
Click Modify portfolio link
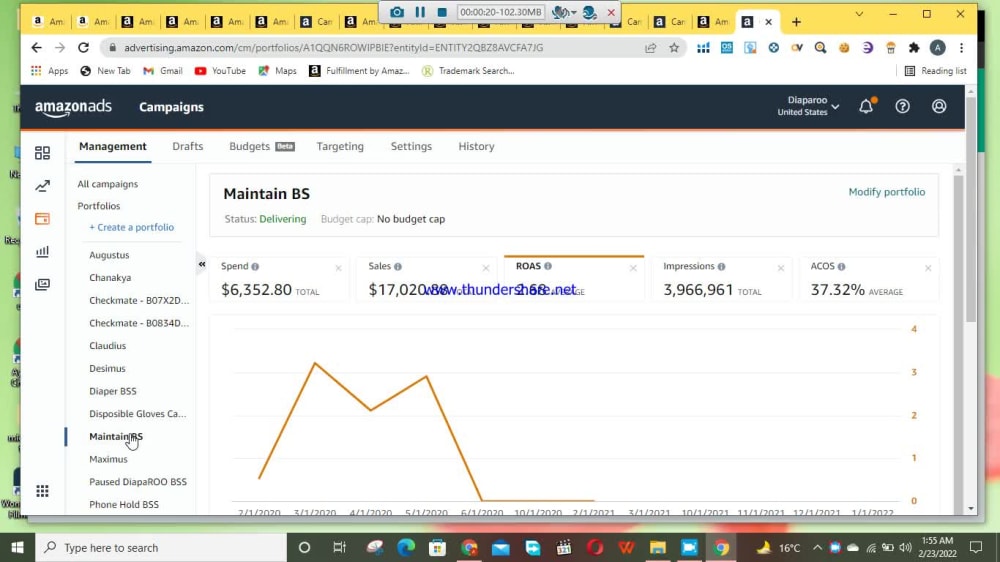886,192
